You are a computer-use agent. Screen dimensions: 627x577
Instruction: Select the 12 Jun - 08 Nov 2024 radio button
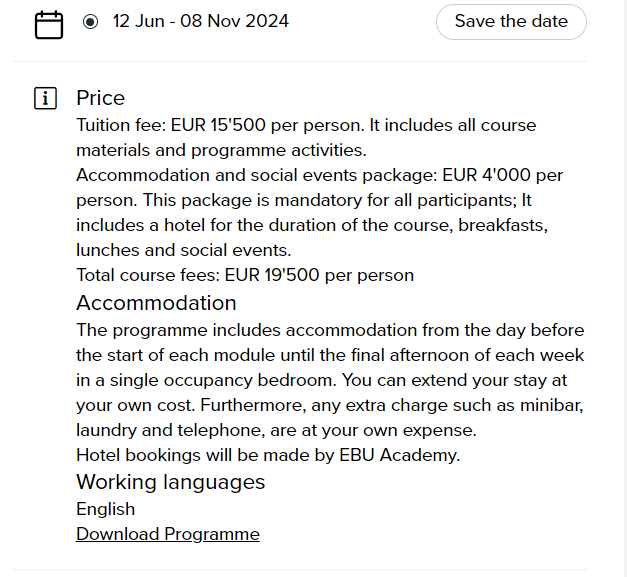(x=91, y=22)
